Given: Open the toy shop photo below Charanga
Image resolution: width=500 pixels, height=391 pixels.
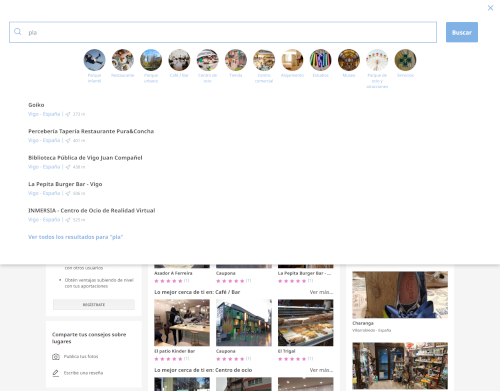Looking at the screenshot, I should point(400,366).
